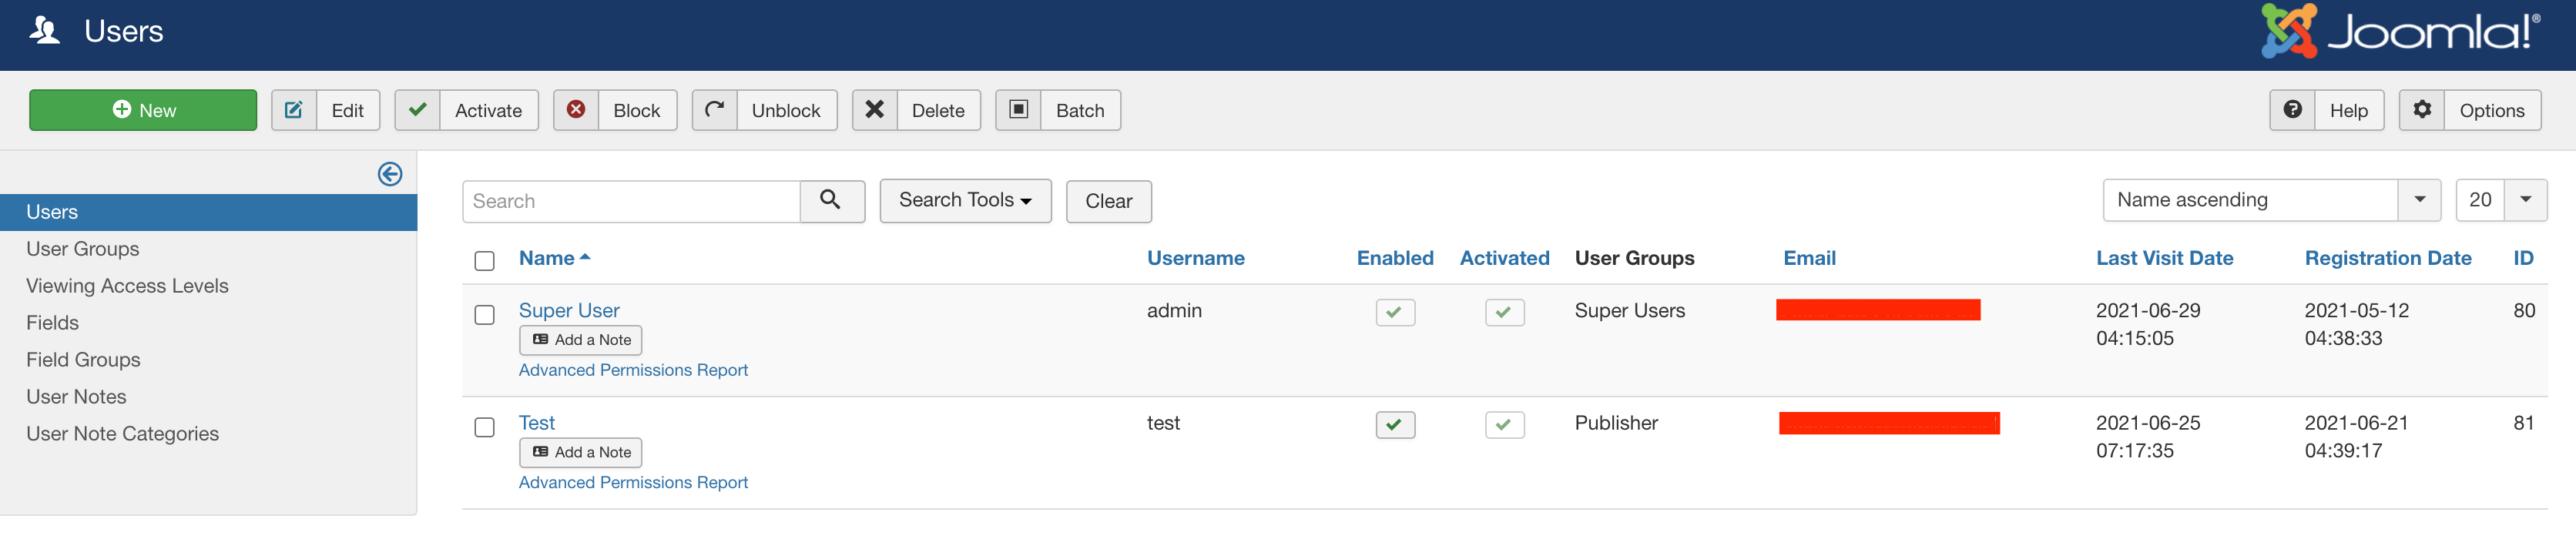Click the Batch square icon
The image size is (2576, 539).
coord(1018,110)
